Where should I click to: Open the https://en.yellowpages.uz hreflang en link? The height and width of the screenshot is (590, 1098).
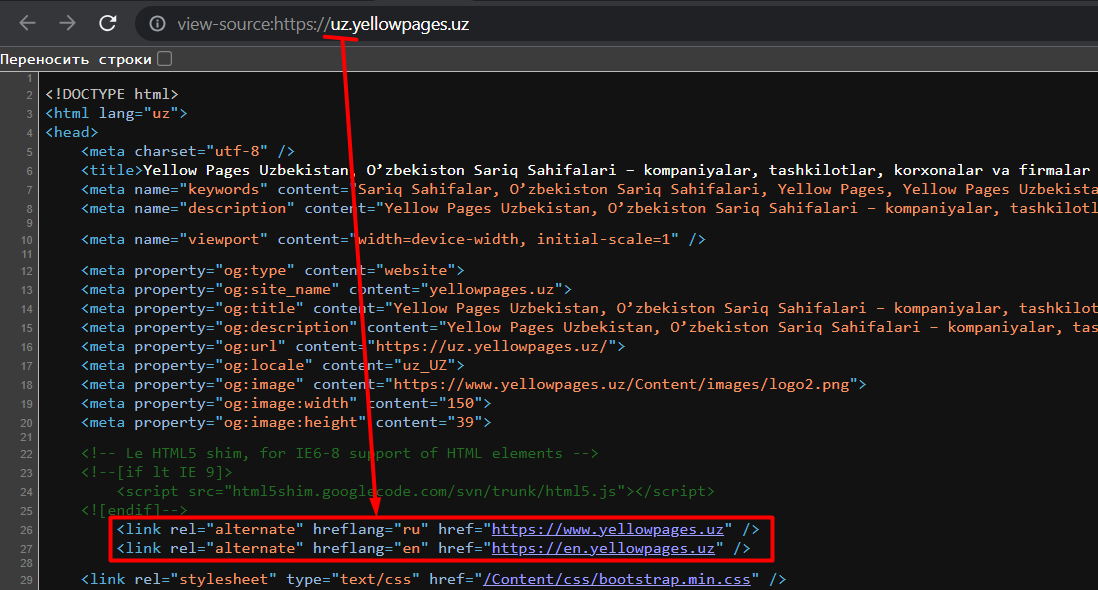coord(603,548)
